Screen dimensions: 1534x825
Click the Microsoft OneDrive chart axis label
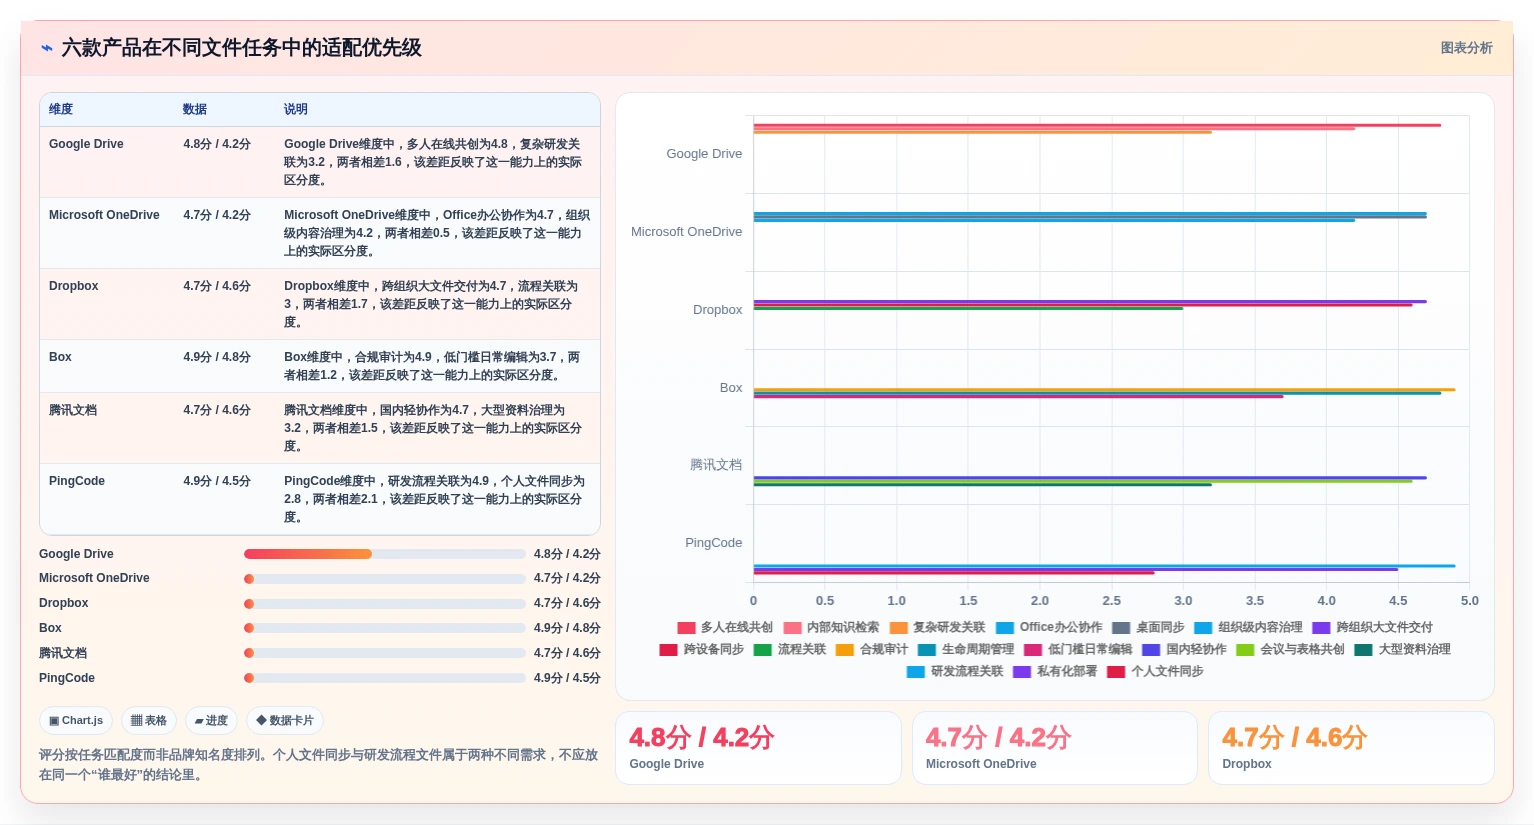(686, 232)
